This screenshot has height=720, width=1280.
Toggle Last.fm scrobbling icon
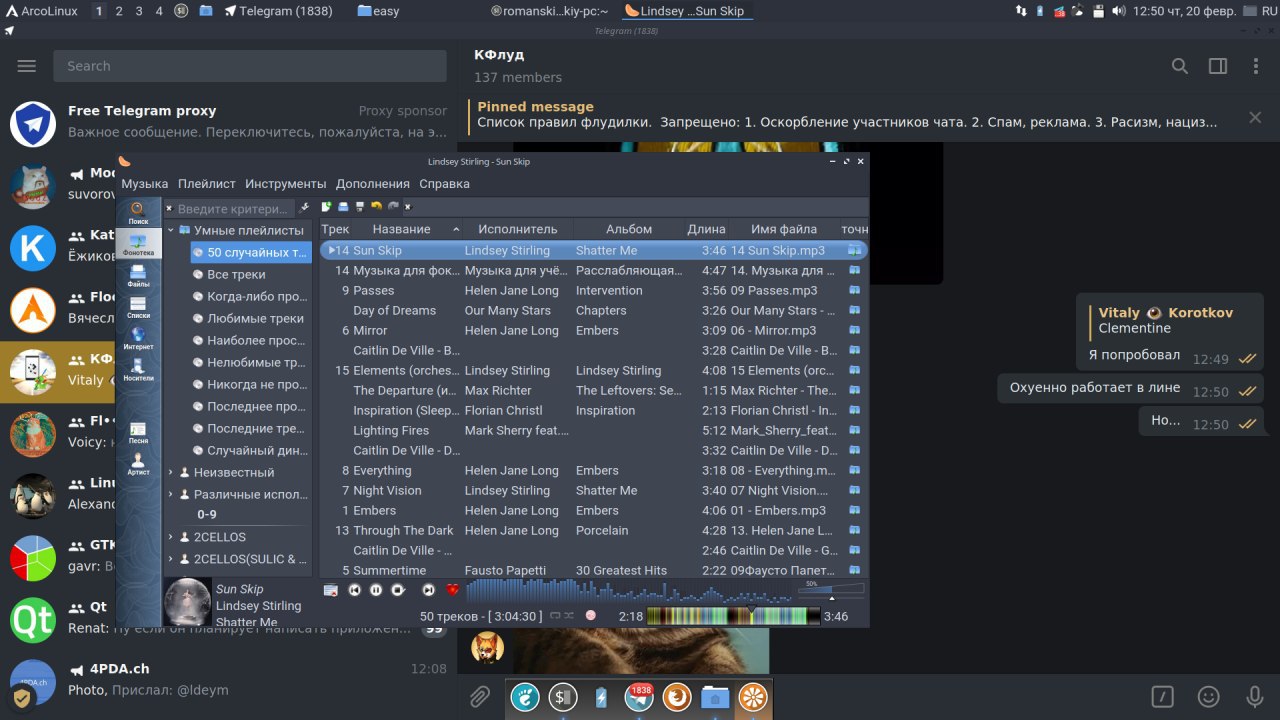[591, 616]
